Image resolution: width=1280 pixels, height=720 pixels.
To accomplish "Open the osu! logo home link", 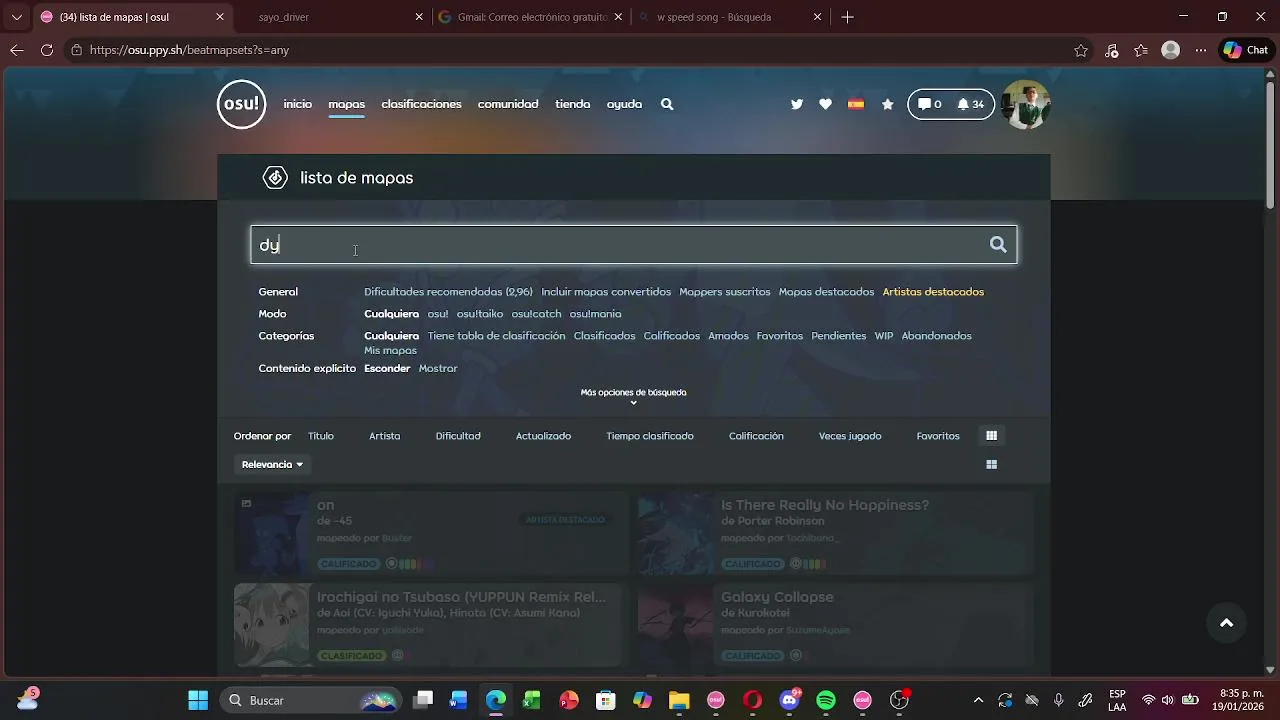I will pos(242,104).
